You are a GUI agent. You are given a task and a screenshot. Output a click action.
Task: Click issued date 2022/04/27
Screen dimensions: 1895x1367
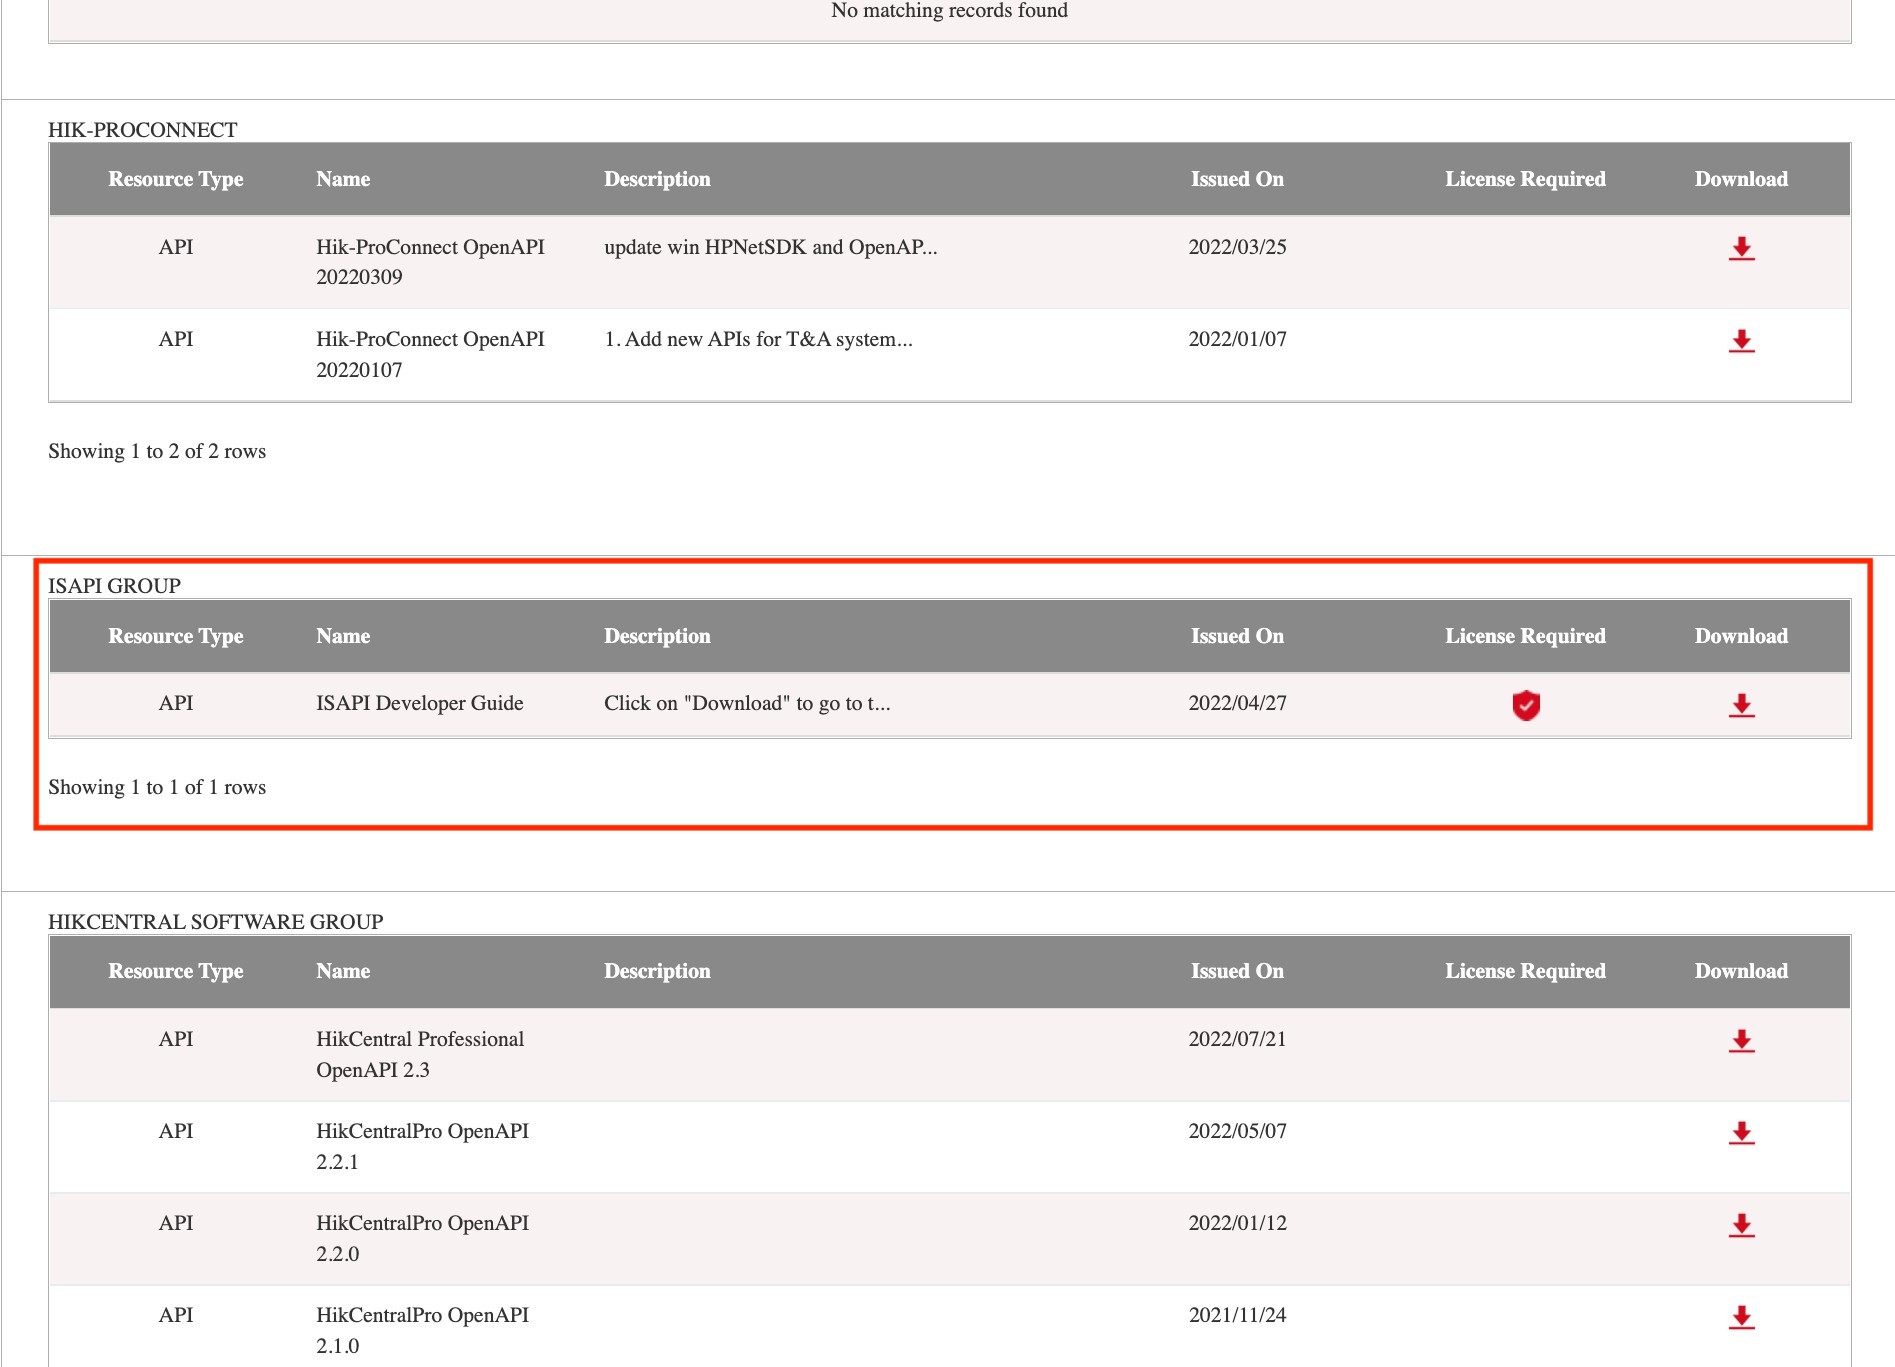pos(1237,703)
